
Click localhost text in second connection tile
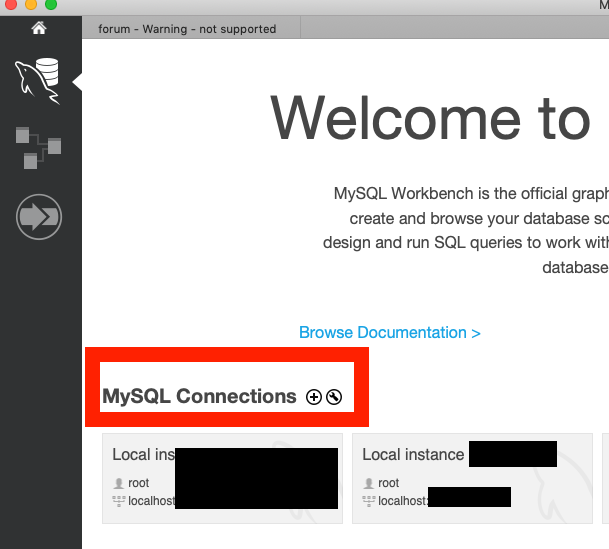402,501
